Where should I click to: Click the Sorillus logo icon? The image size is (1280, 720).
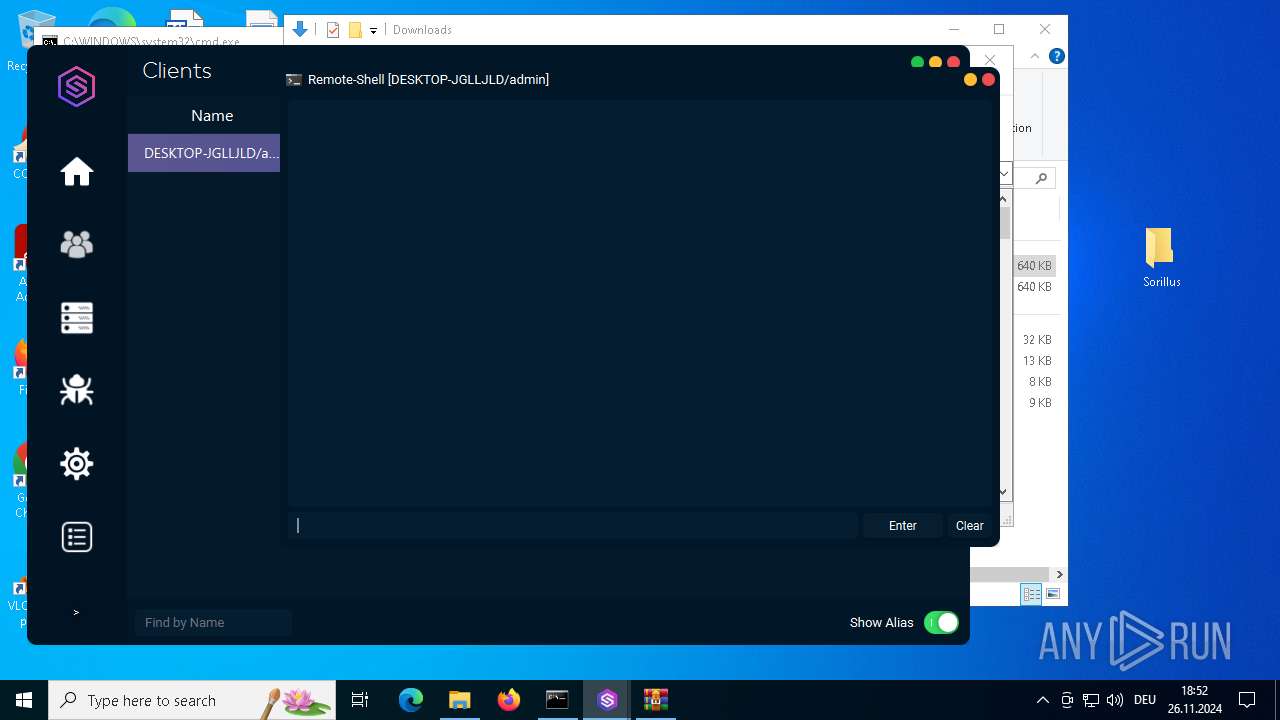(x=77, y=87)
